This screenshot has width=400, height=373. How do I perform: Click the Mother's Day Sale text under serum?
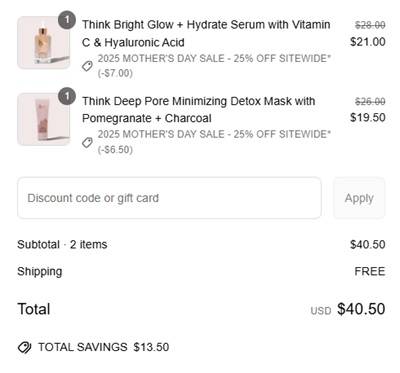pos(214,65)
